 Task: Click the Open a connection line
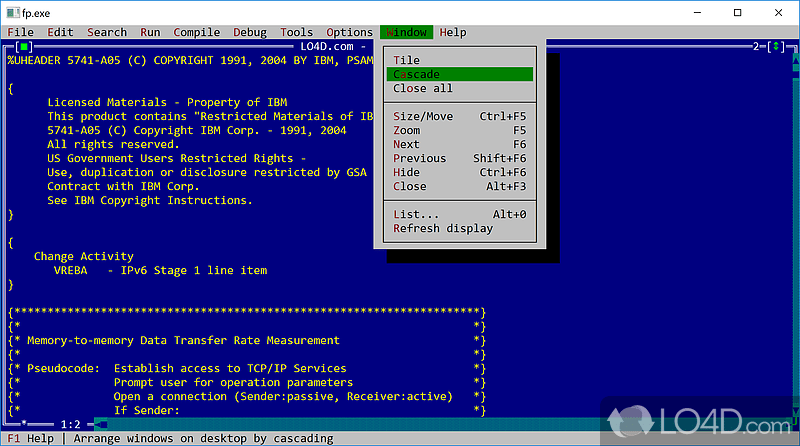(x=283, y=397)
